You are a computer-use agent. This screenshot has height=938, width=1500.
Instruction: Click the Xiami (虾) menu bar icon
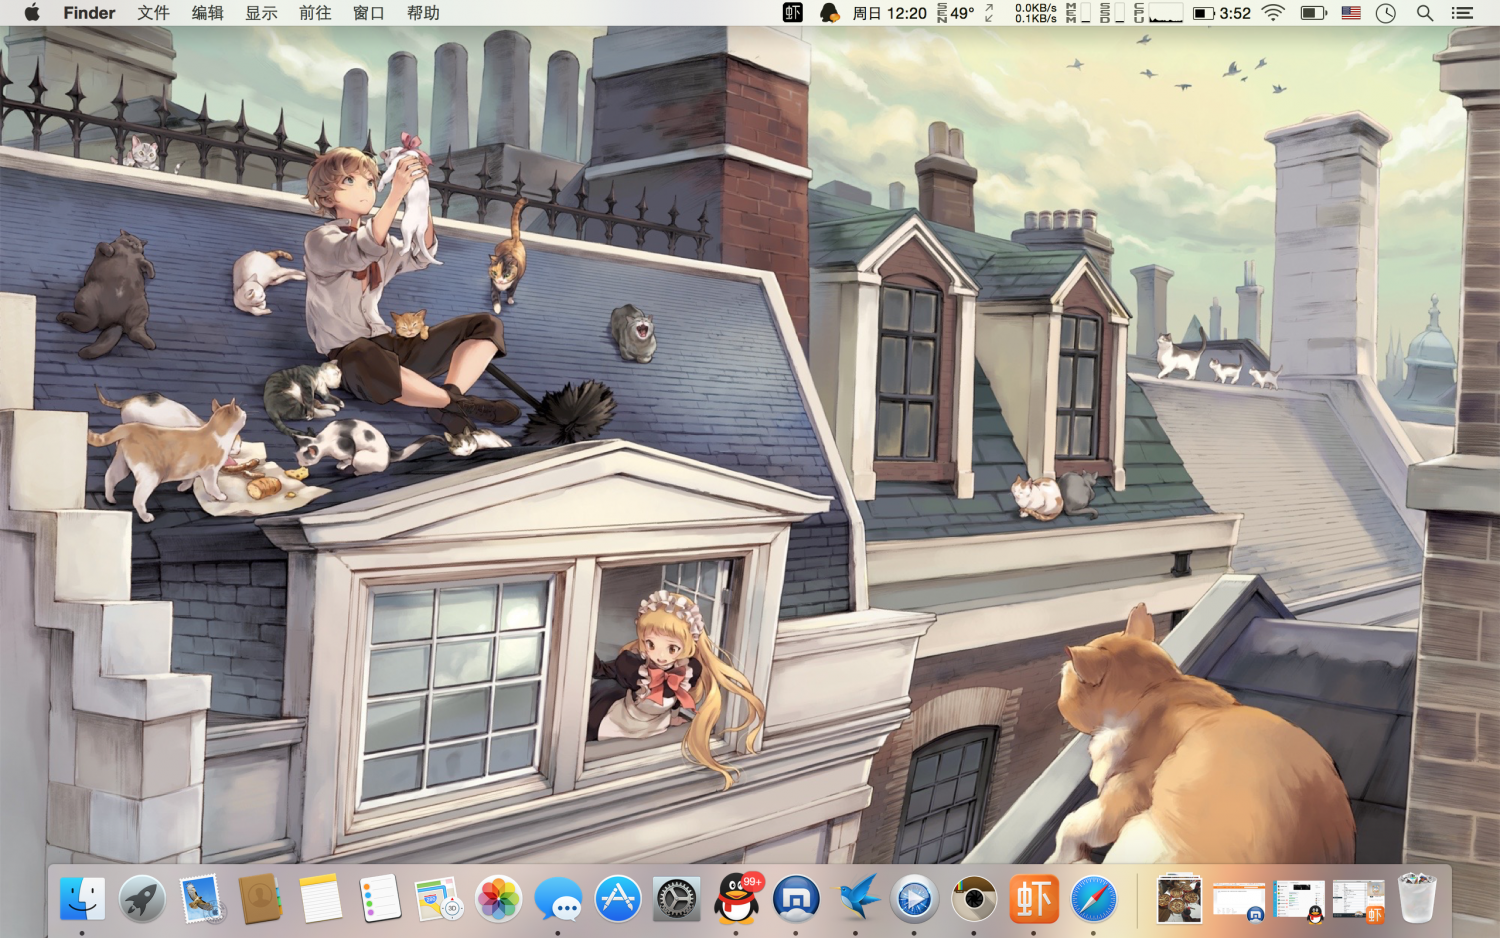[x=793, y=13]
